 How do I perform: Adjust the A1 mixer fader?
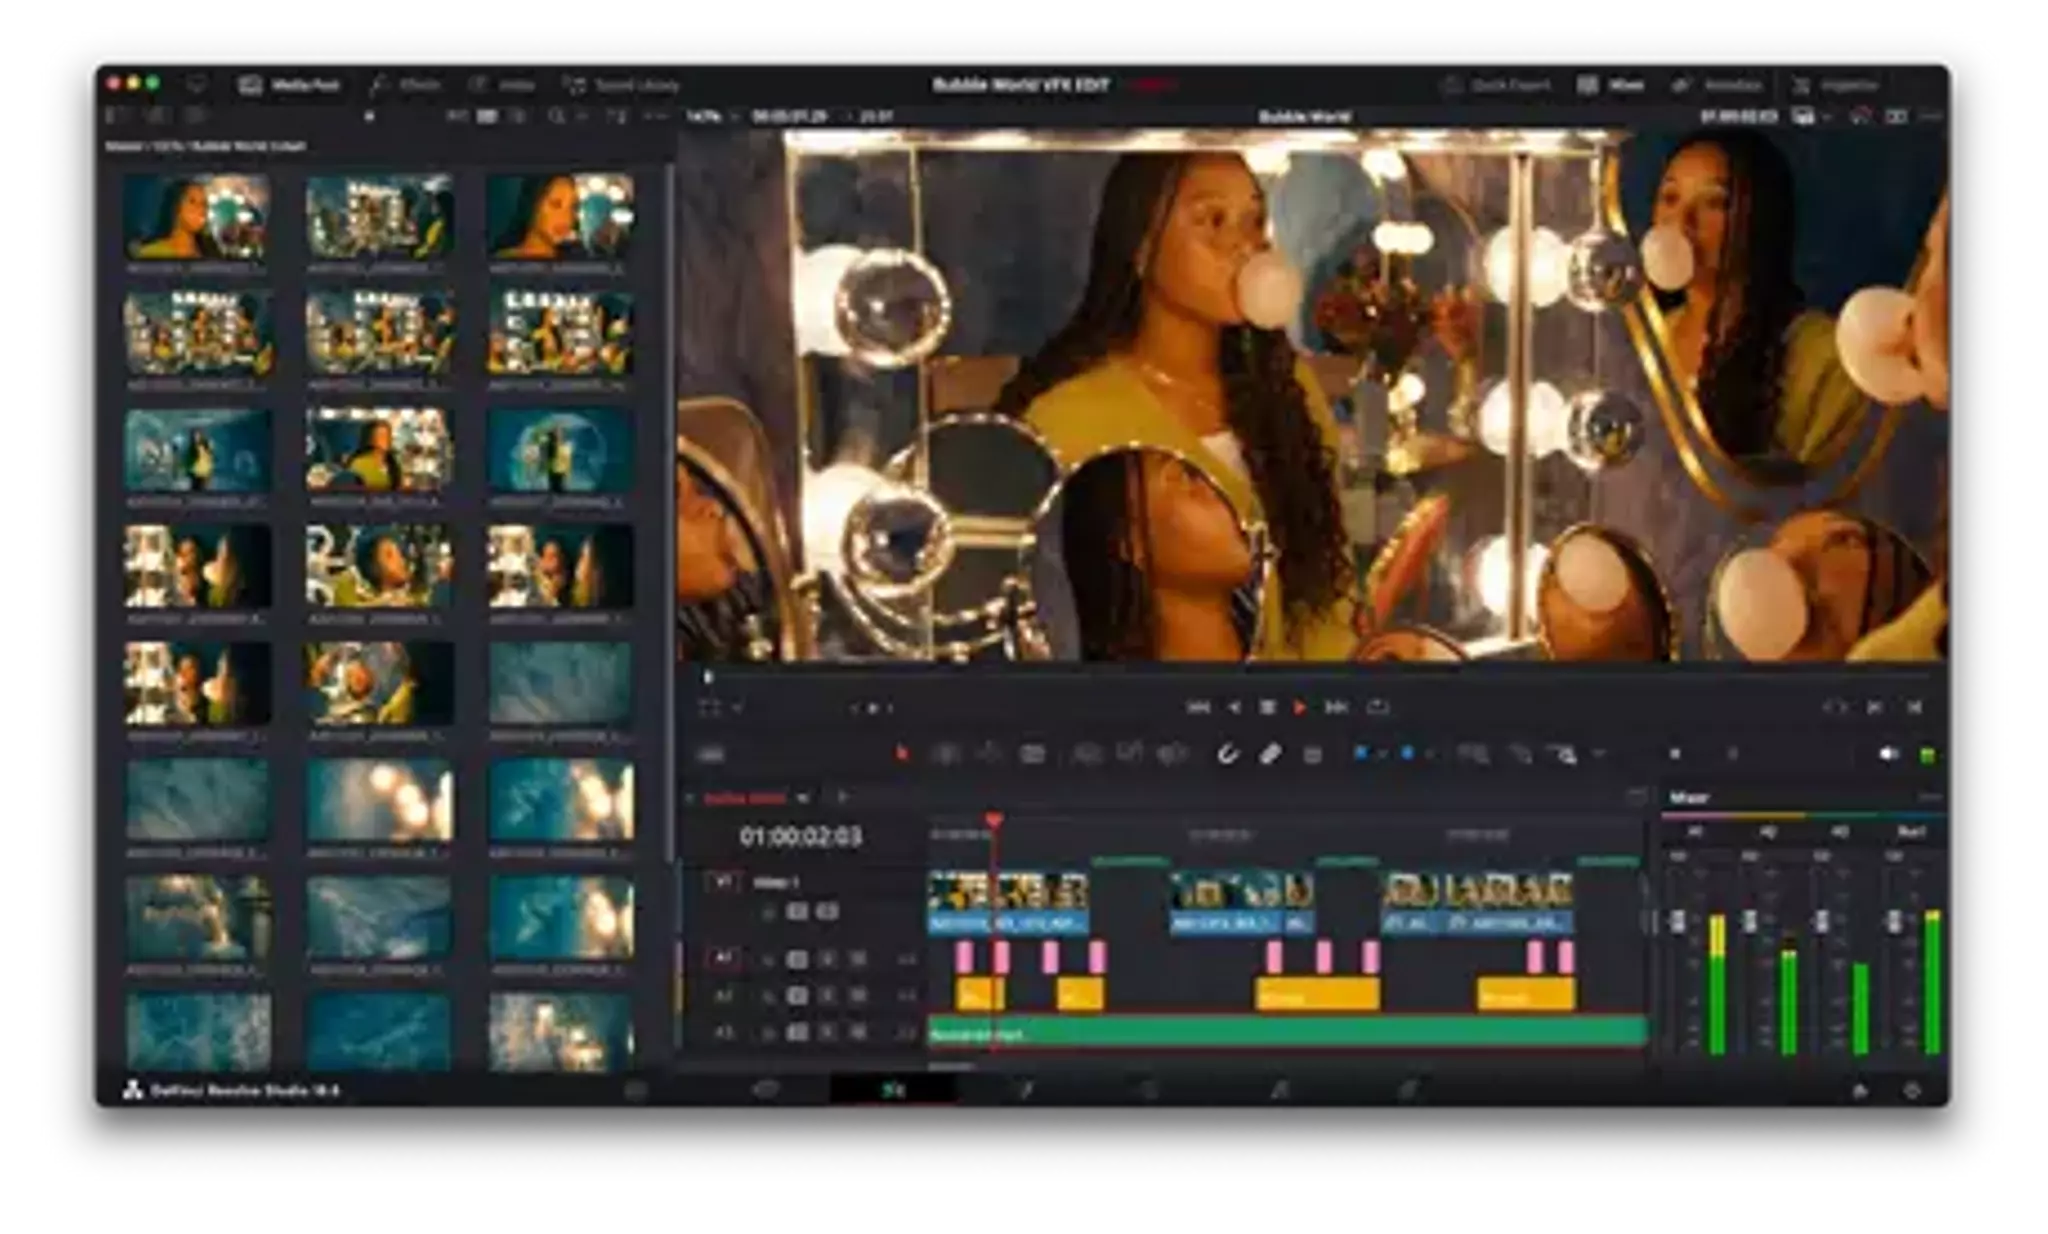[x=1678, y=921]
